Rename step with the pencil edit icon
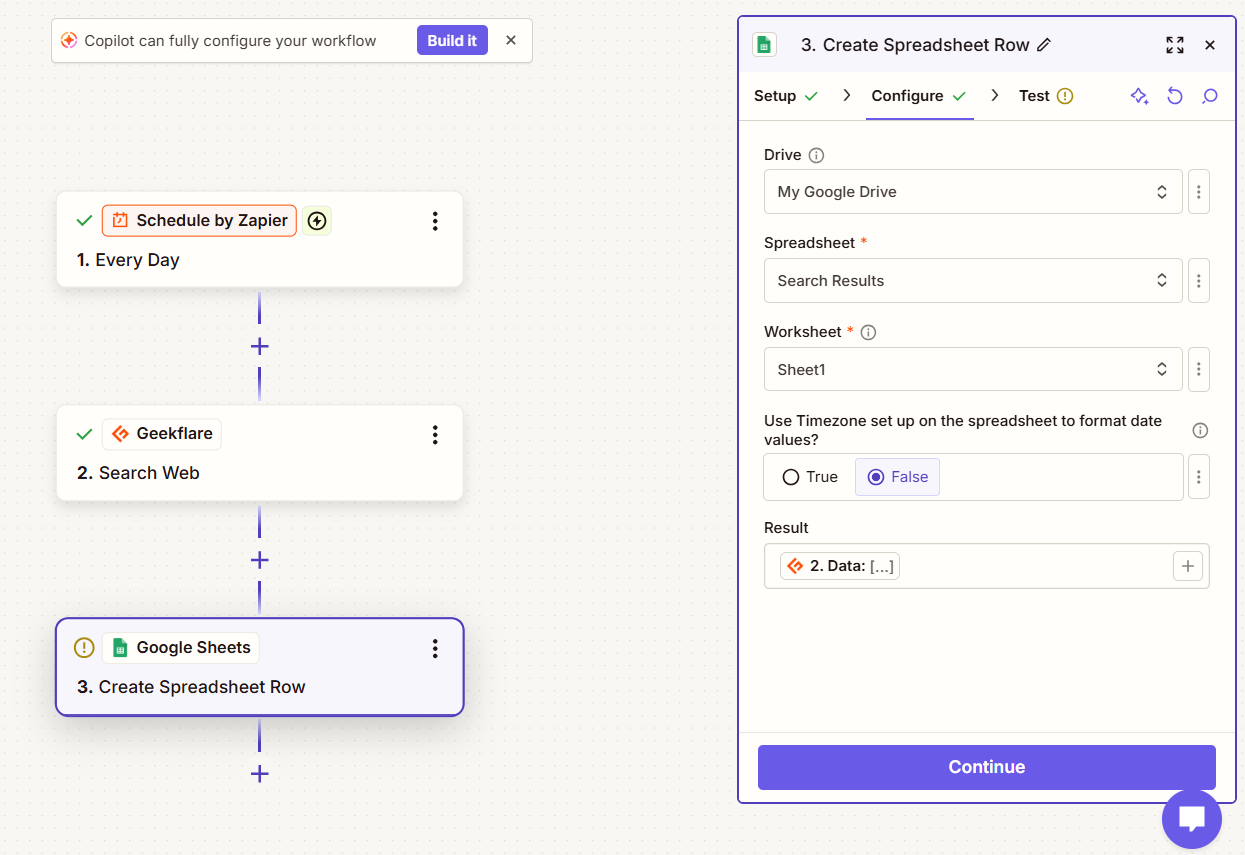This screenshot has width=1245, height=855. point(1044,45)
